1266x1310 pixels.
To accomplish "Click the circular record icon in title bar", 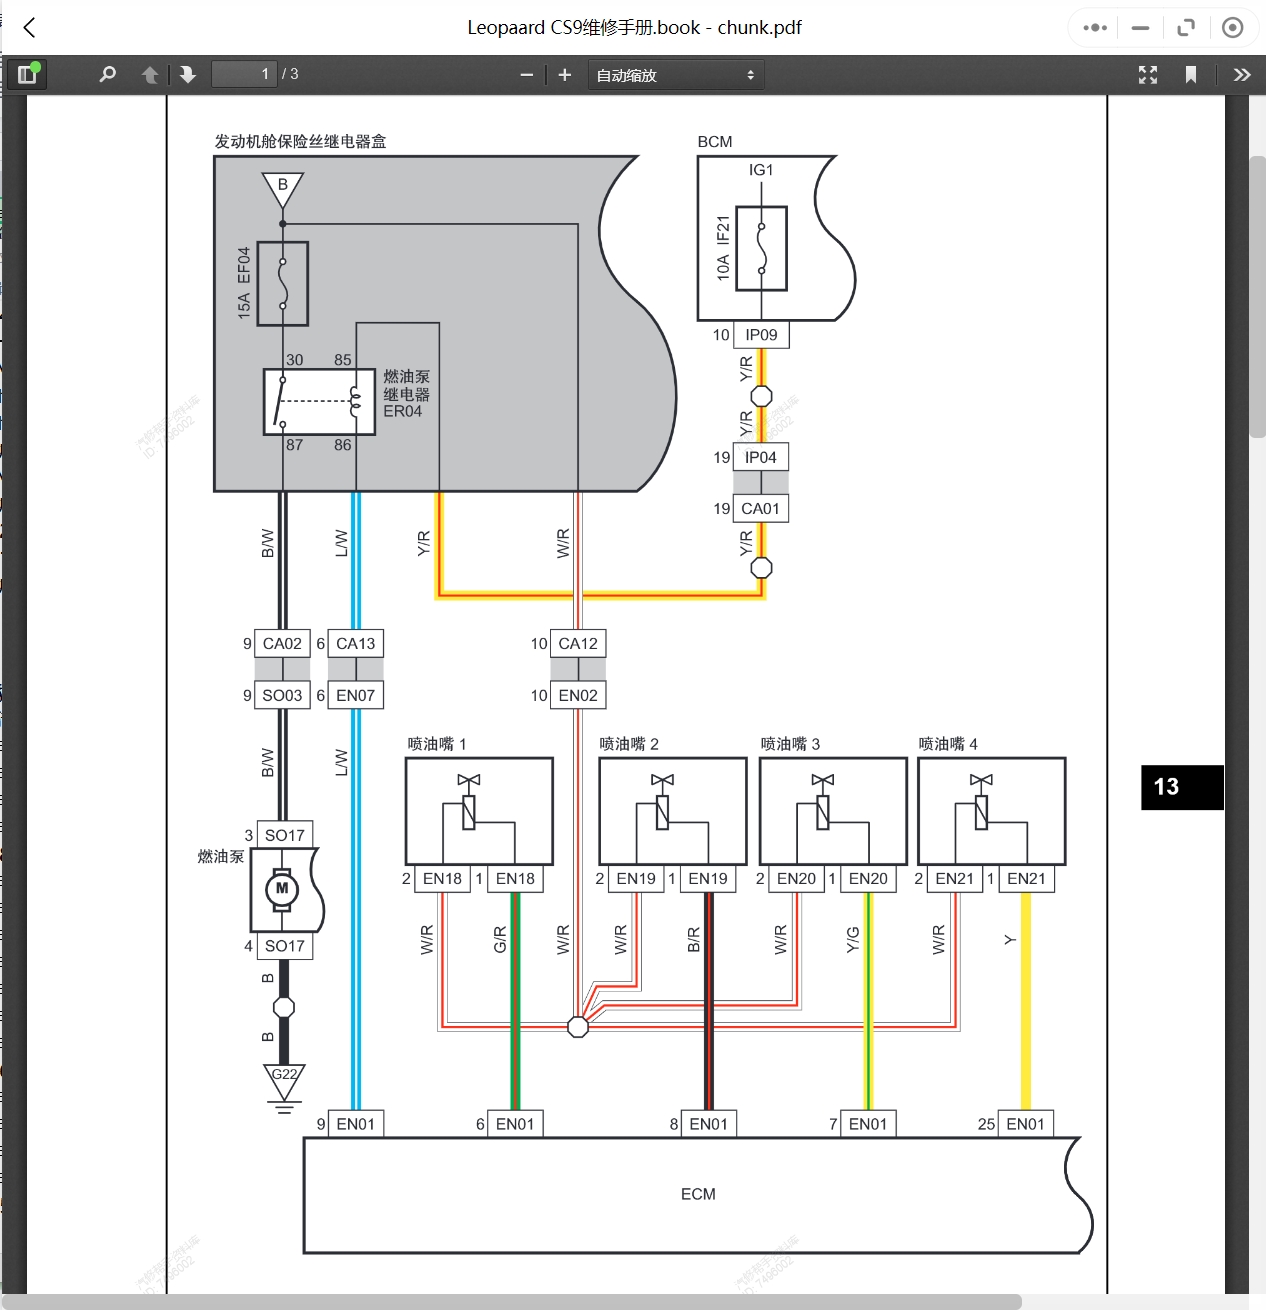I will pos(1233,28).
